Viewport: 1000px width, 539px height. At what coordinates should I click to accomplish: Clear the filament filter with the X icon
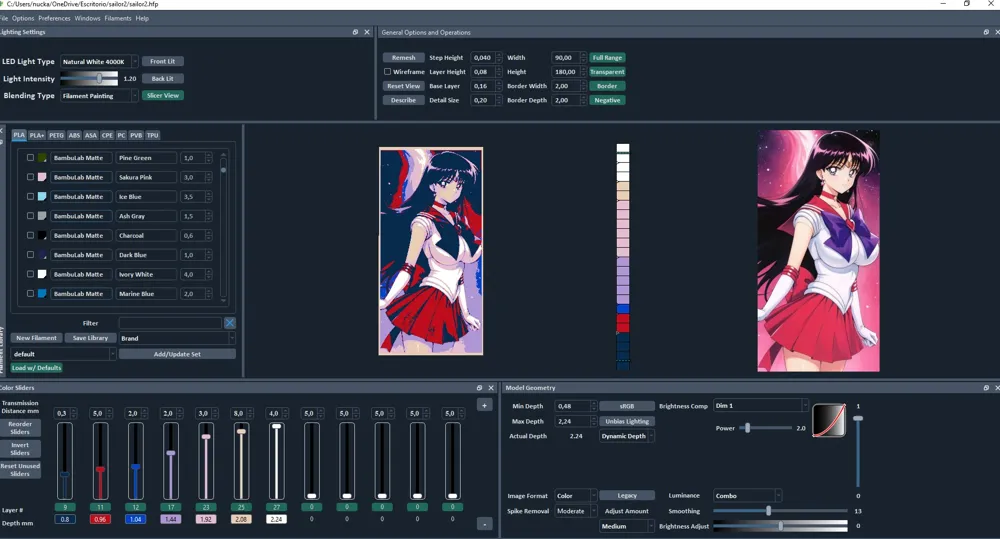pos(230,323)
